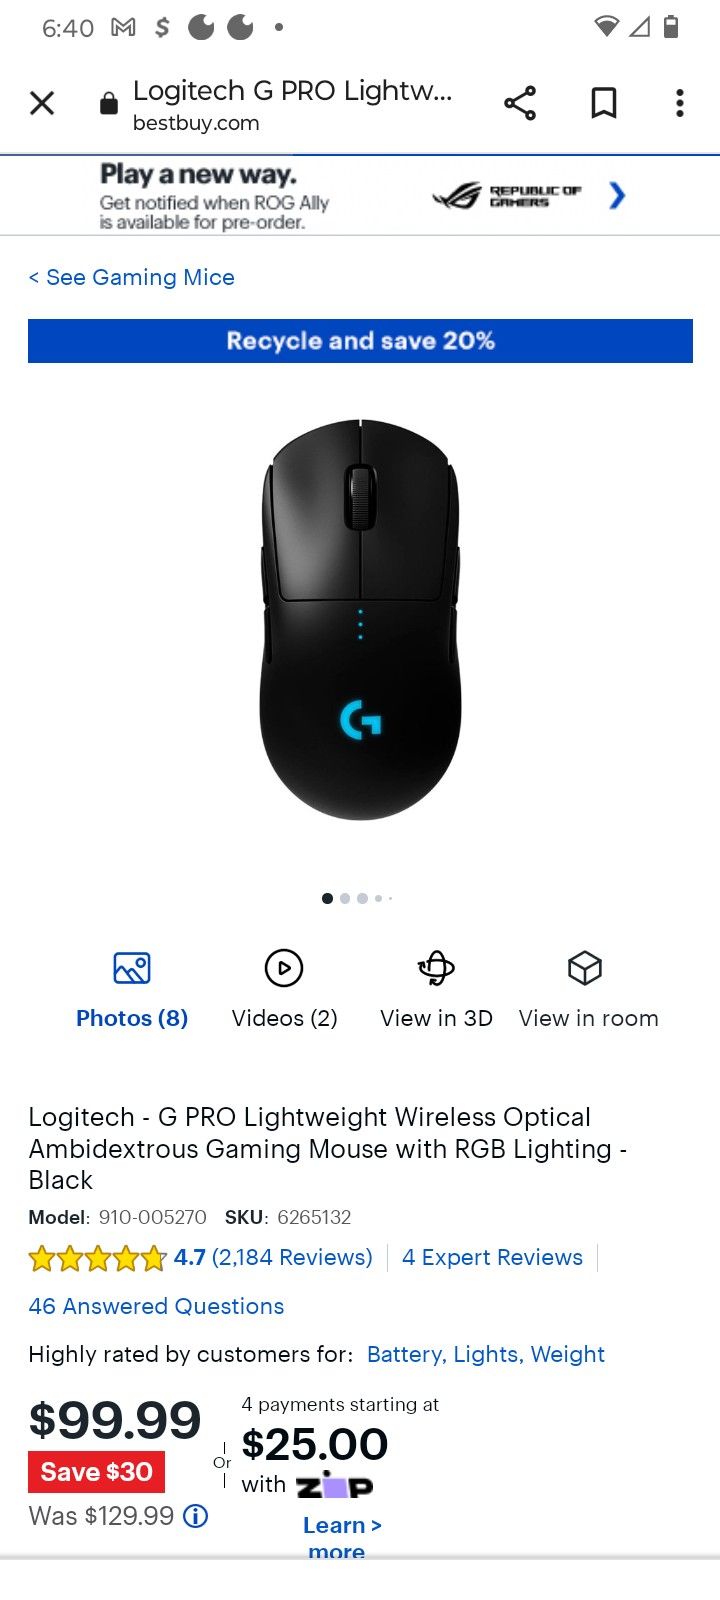This screenshot has height=1600, width=720.
Task: Open View in room AR feature
Action: pyautogui.click(x=585, y=968)
